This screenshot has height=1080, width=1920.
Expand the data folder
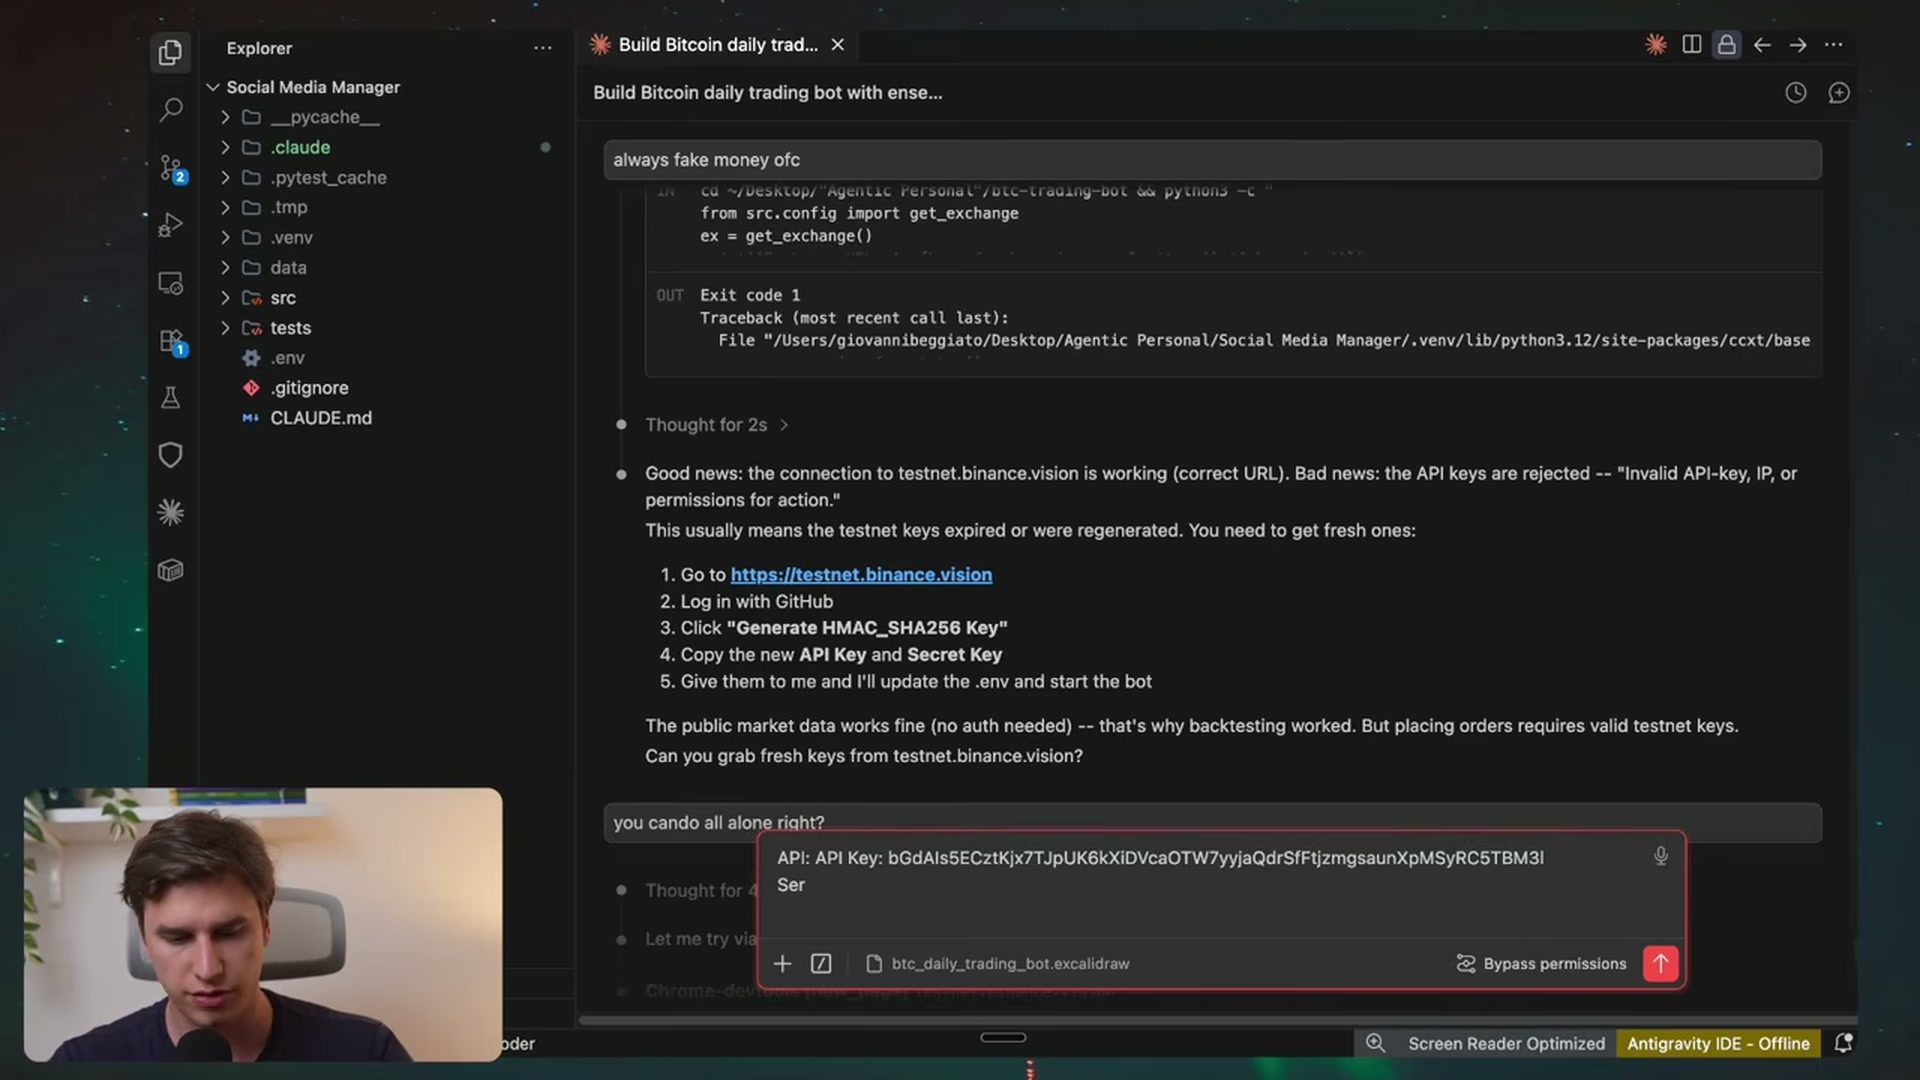225,267
